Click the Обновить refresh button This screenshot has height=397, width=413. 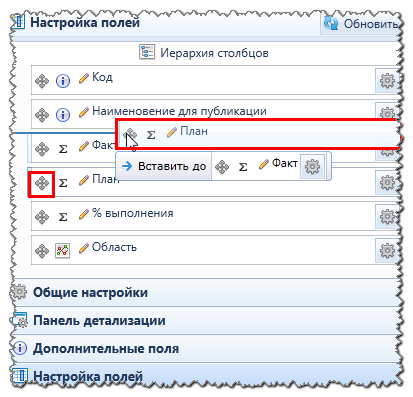click(x=362, y=24)
